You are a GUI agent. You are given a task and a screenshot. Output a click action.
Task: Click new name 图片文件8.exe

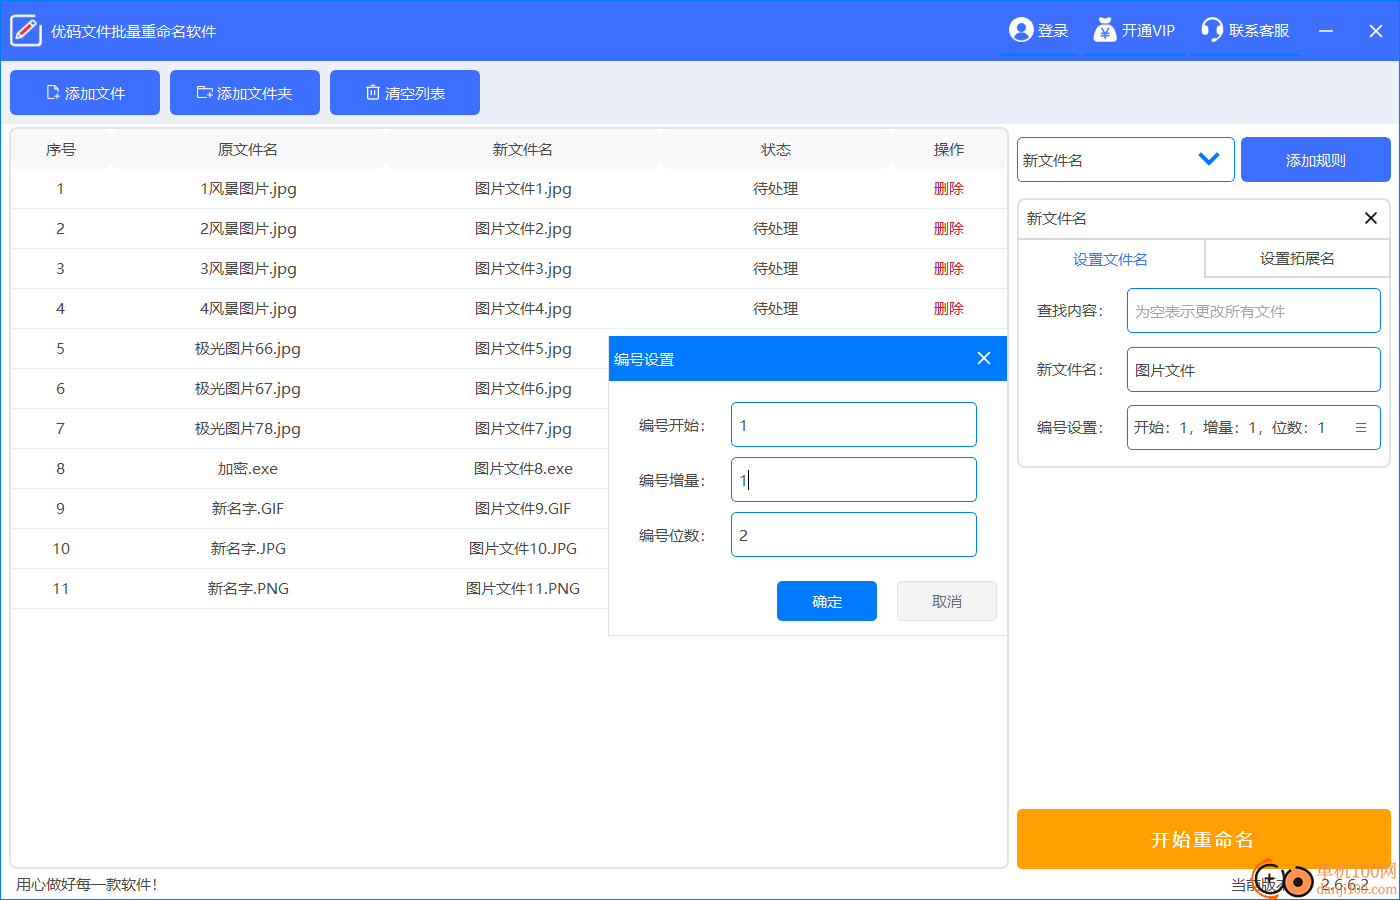pos(523,469)
